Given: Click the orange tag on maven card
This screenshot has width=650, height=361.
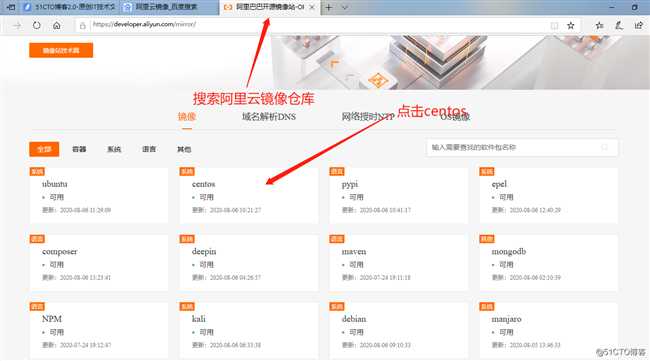Looking at the screenshot, I should pyautogui.click(x=337, y=239).
